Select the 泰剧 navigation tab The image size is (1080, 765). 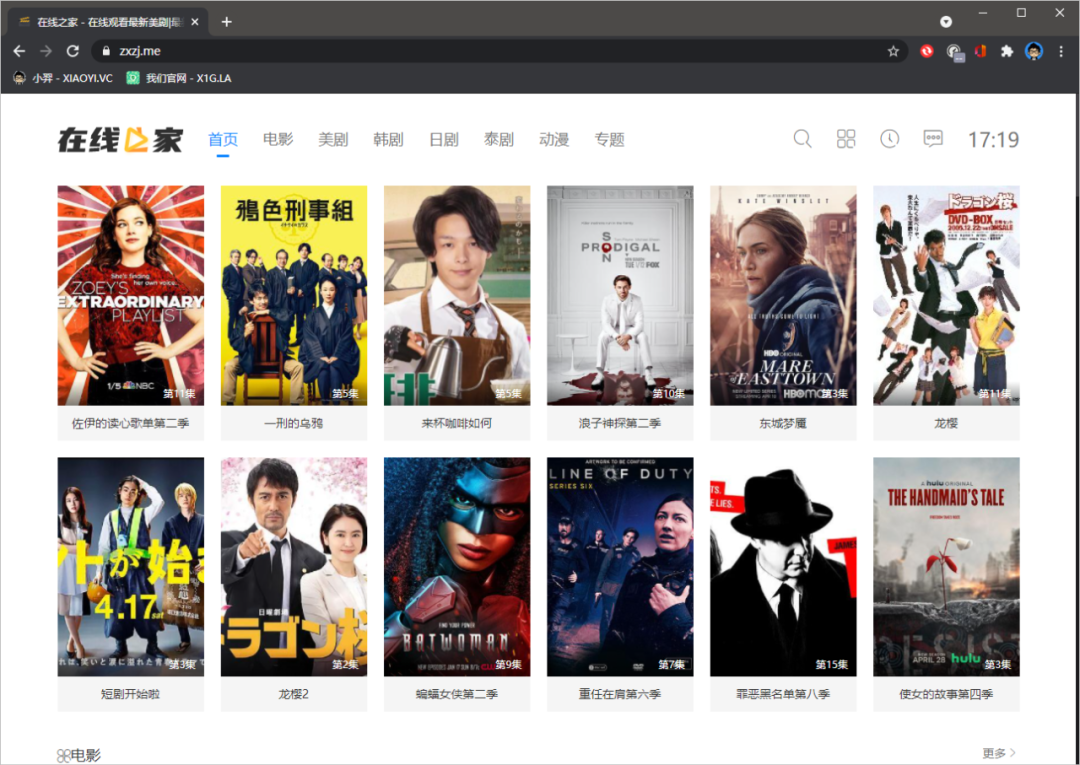(x=499, y=140)
